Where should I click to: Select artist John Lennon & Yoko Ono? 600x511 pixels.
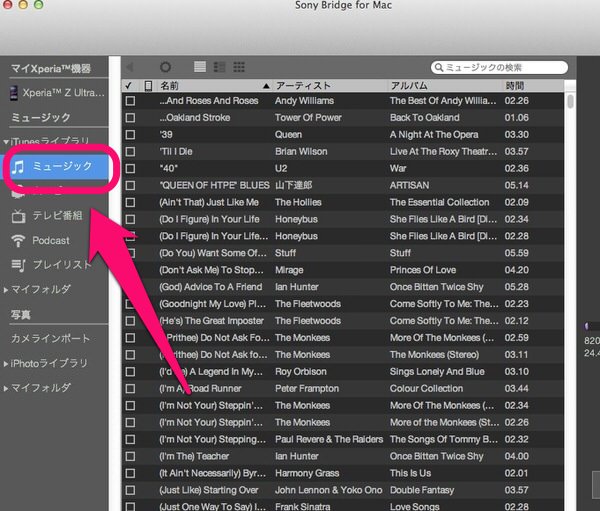coord(329,490)
